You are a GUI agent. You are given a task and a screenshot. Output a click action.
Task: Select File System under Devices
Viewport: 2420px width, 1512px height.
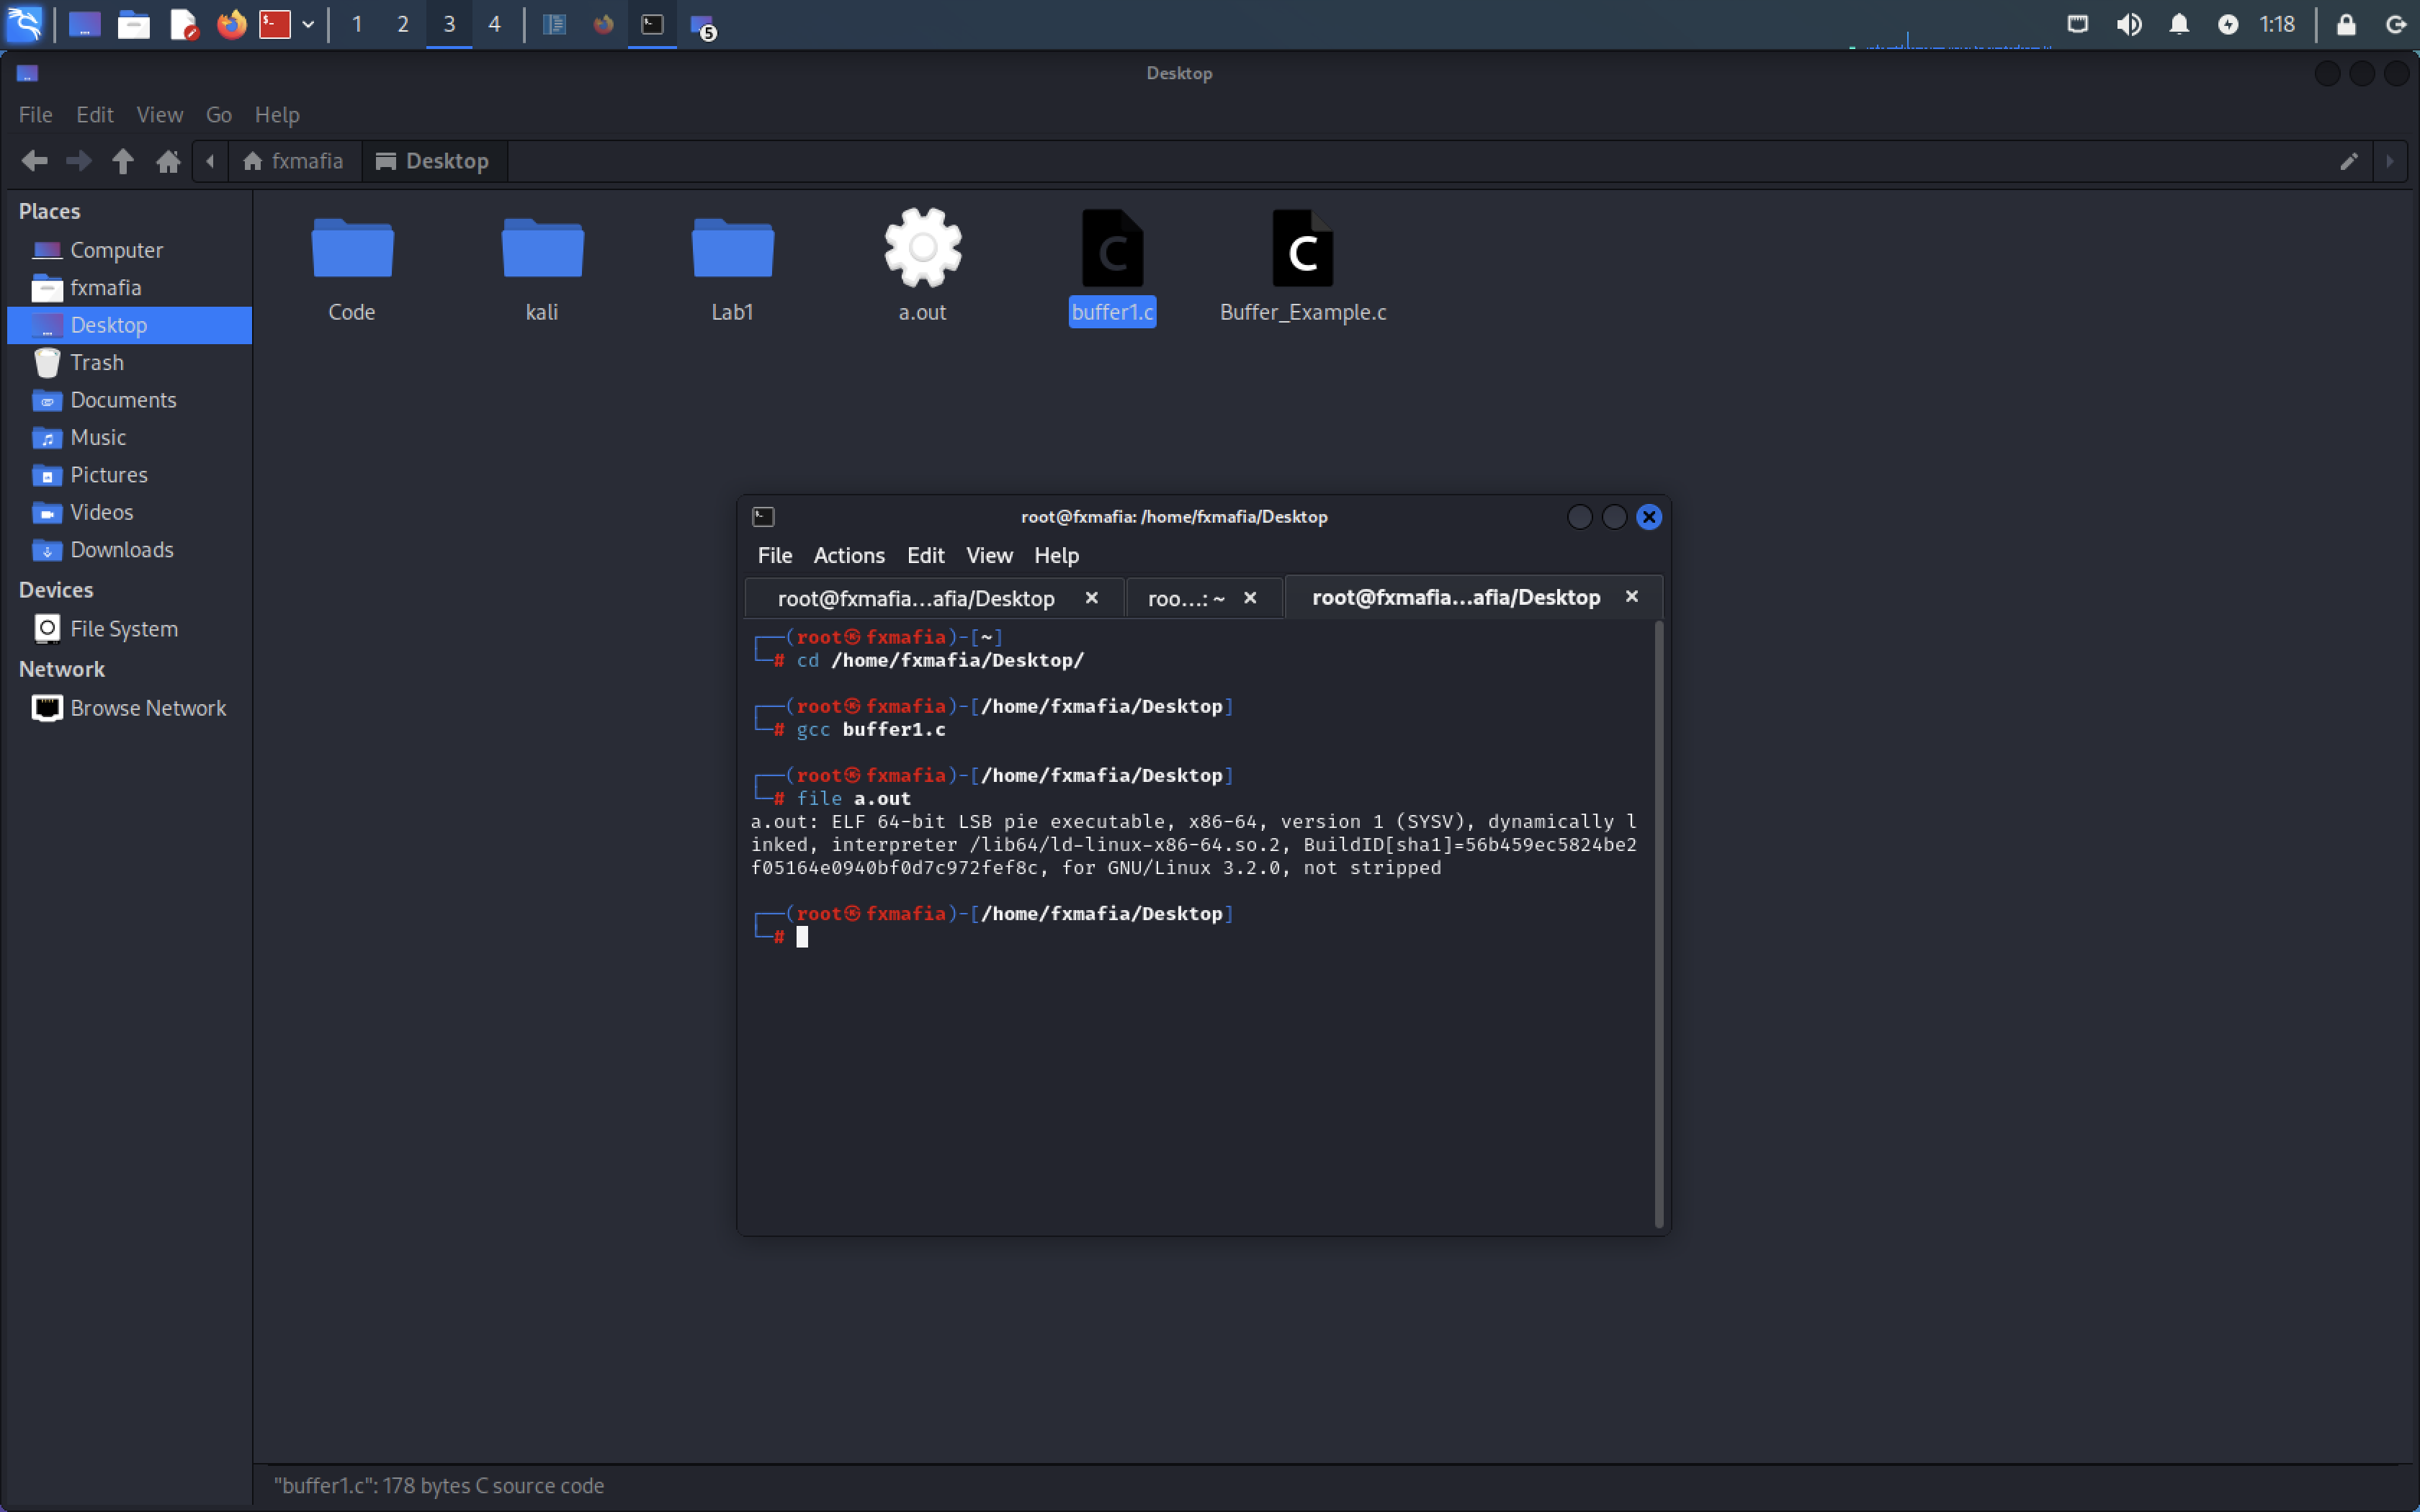point(129,629)
